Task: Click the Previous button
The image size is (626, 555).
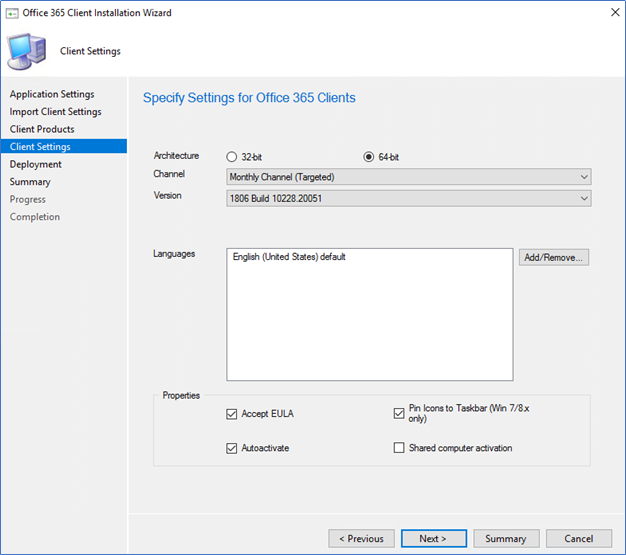Action: [x=361, y=539]
